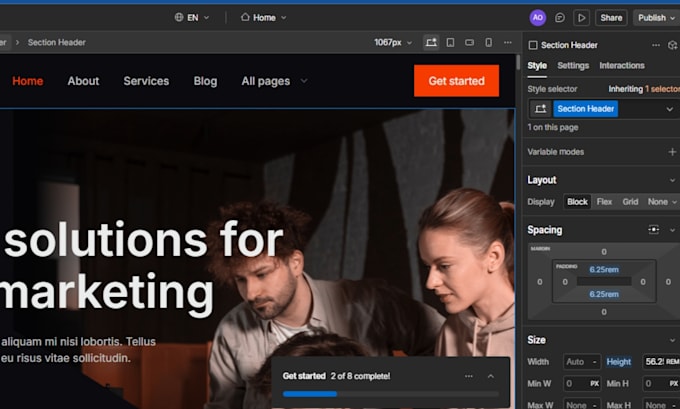Edit the top margin value 0

tap(604, 252)
